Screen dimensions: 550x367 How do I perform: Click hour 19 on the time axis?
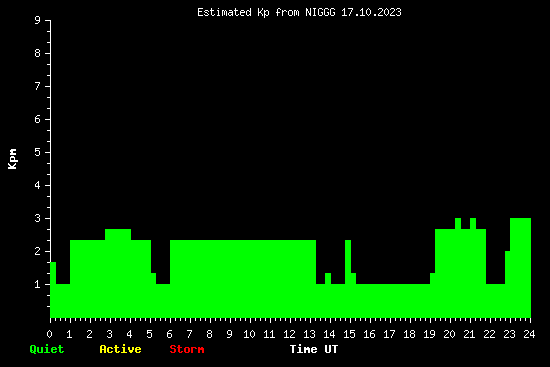[429, 334]
